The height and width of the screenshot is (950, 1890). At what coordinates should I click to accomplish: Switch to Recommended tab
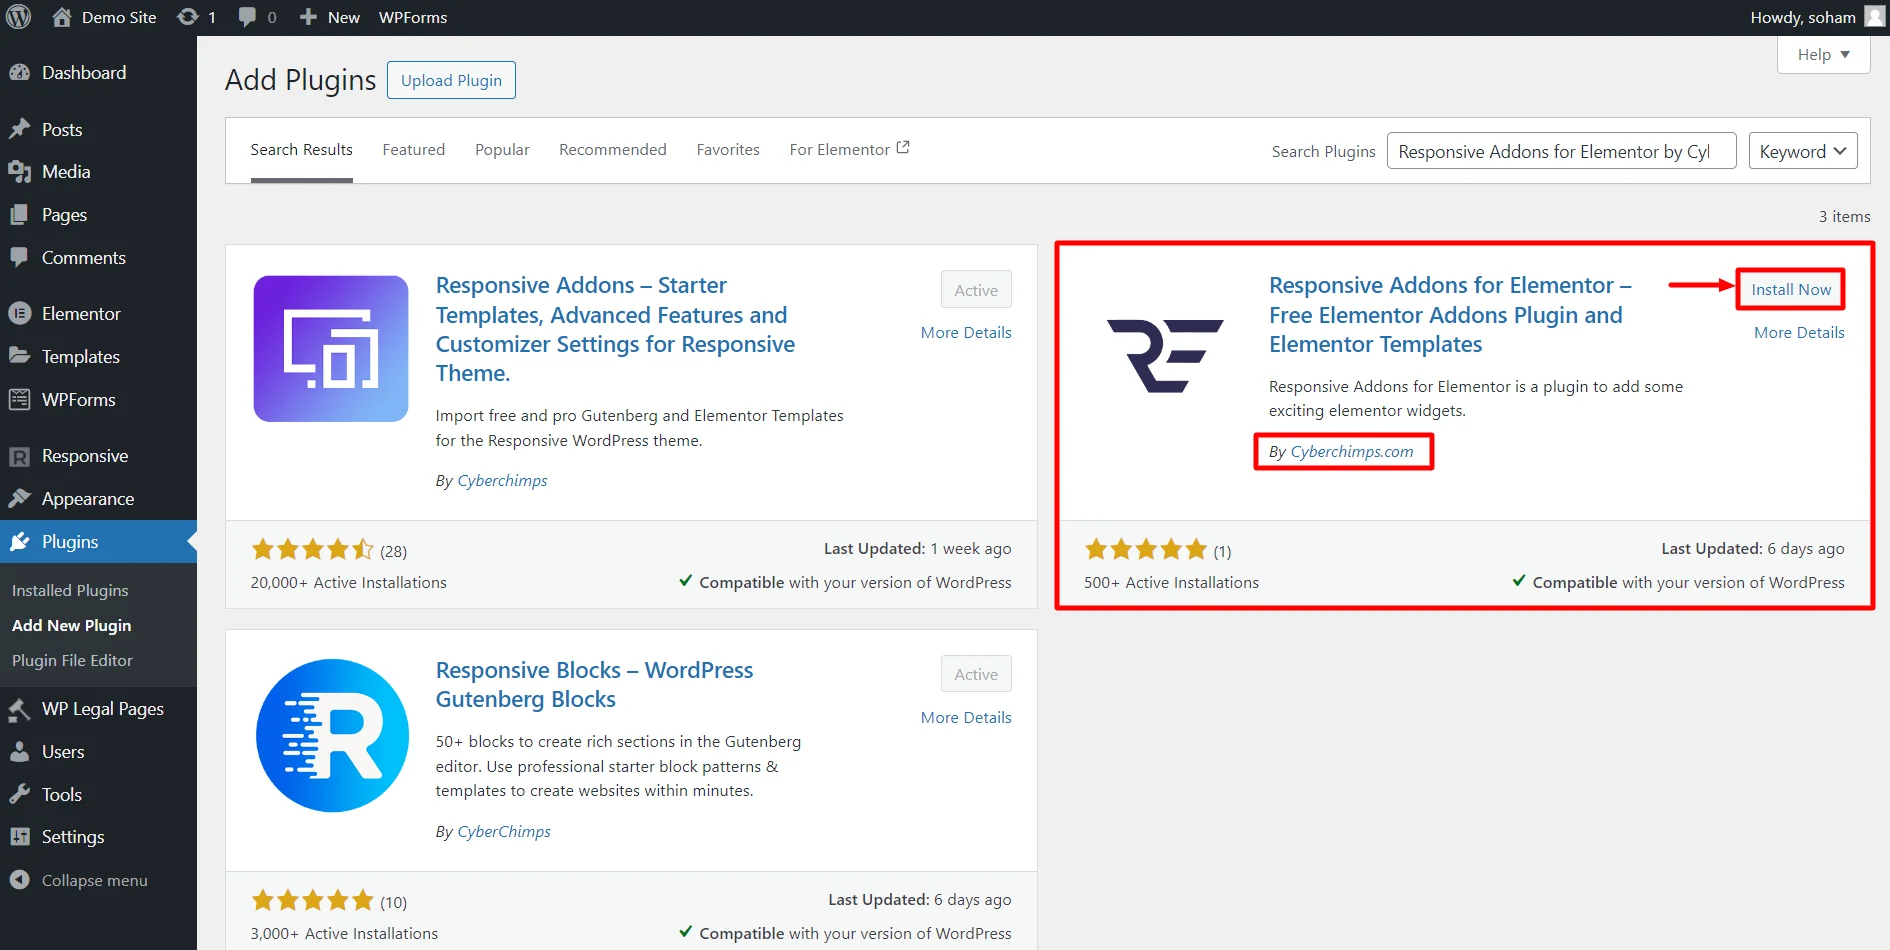point(612,149)
